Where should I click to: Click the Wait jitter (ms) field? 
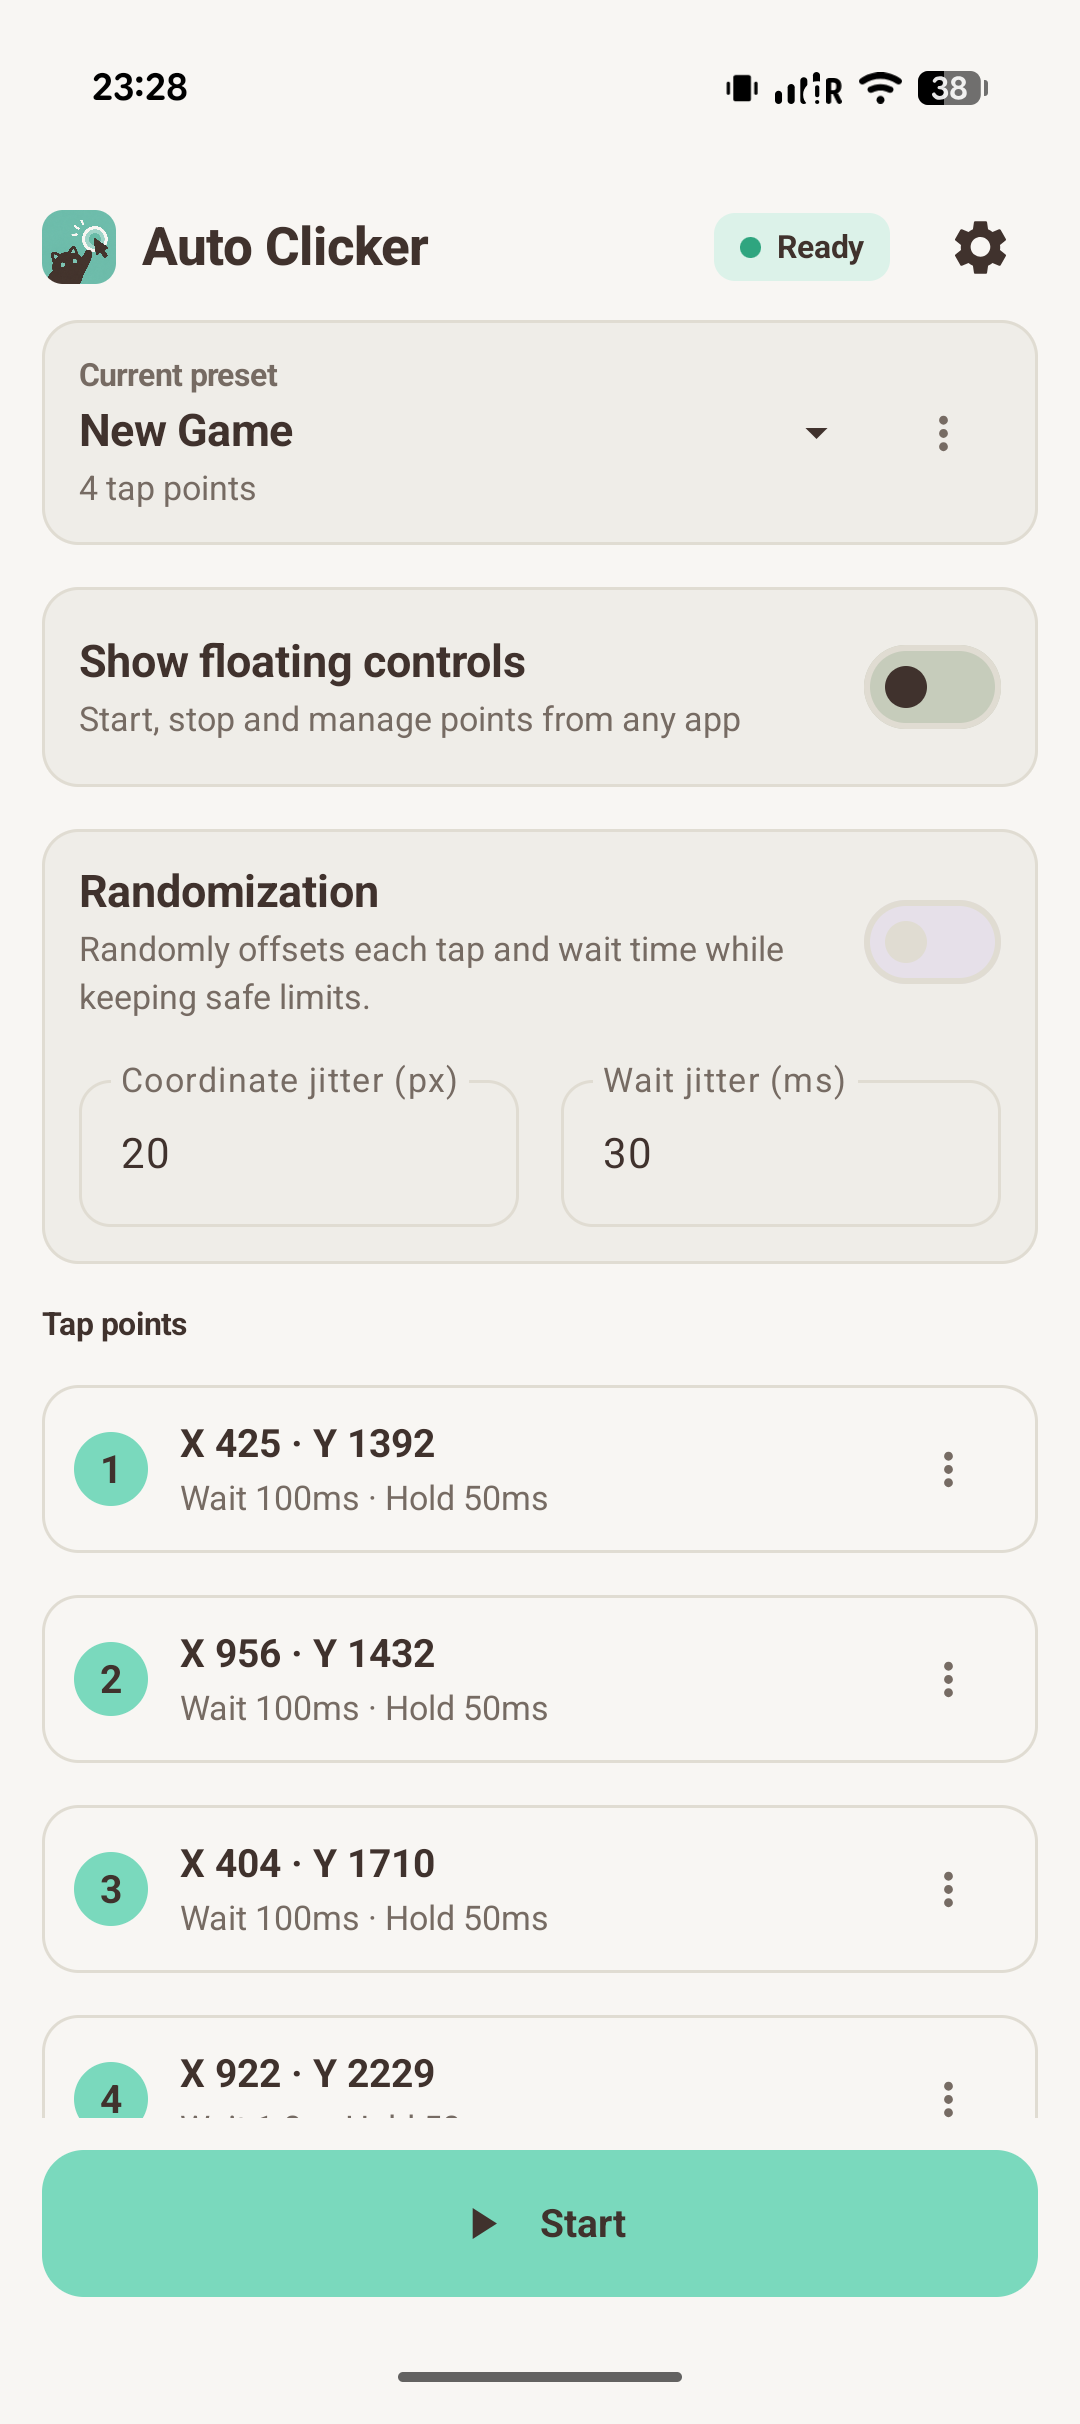(x=781, y=1153)
